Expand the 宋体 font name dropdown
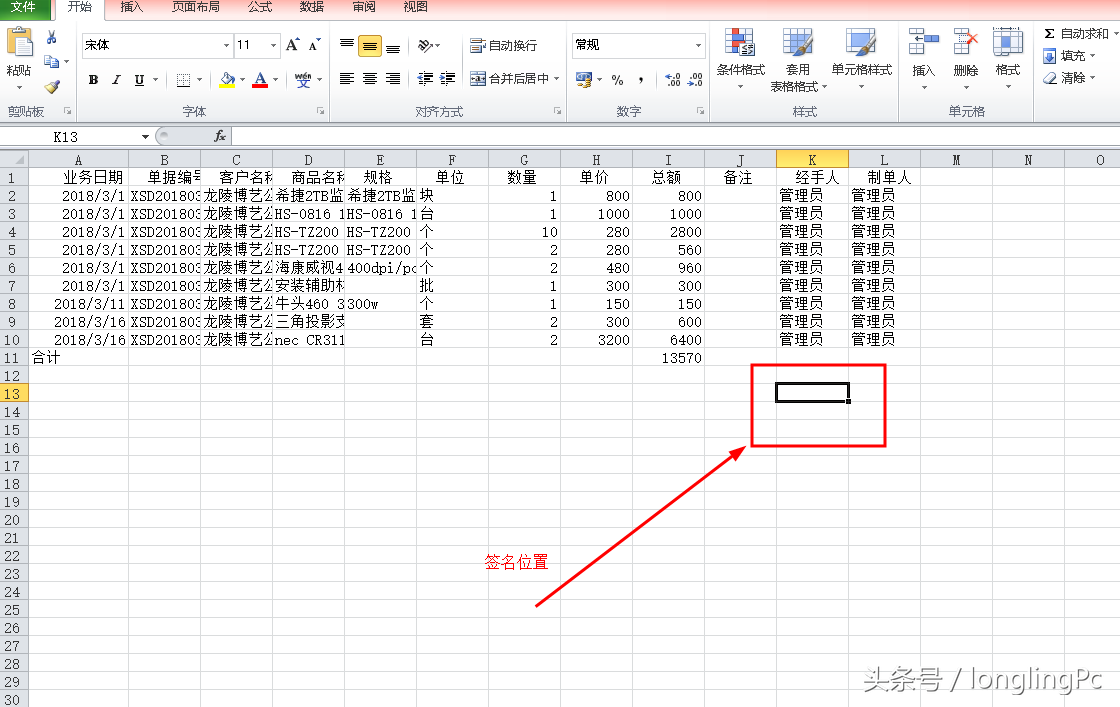Screen dimensions: 1120x707 pyautogui.click(x=226, y=45)
